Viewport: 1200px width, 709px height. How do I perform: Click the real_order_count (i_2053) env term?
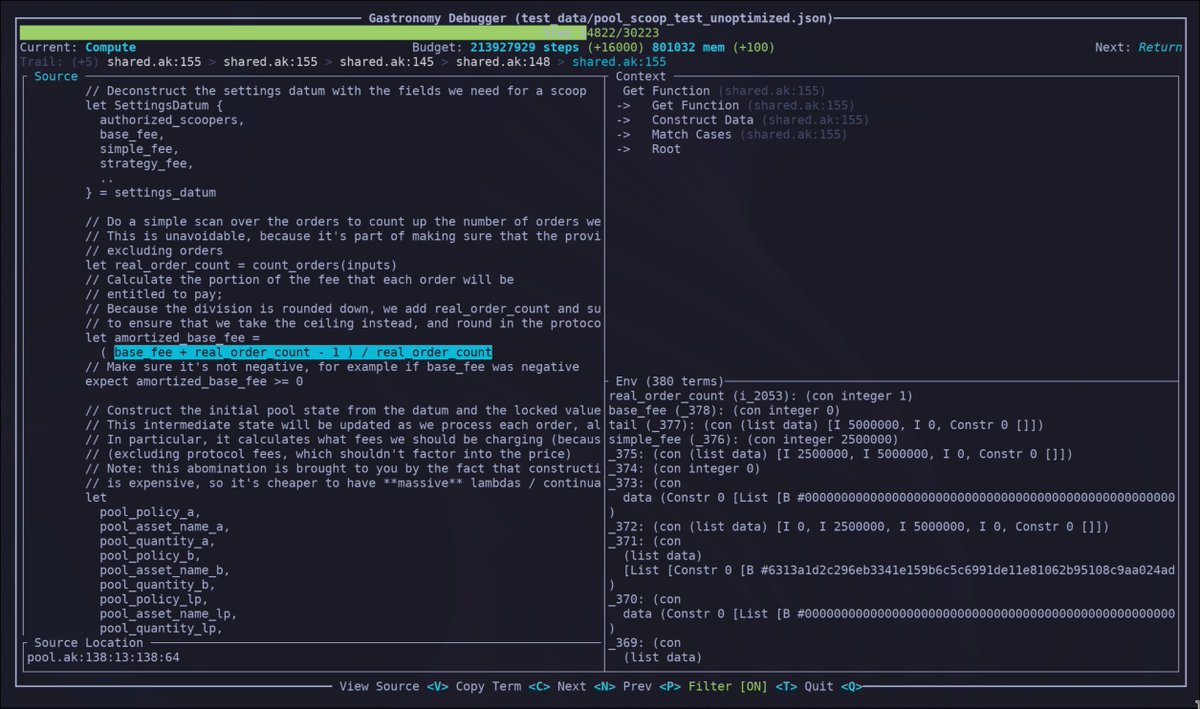coord(761,396)
